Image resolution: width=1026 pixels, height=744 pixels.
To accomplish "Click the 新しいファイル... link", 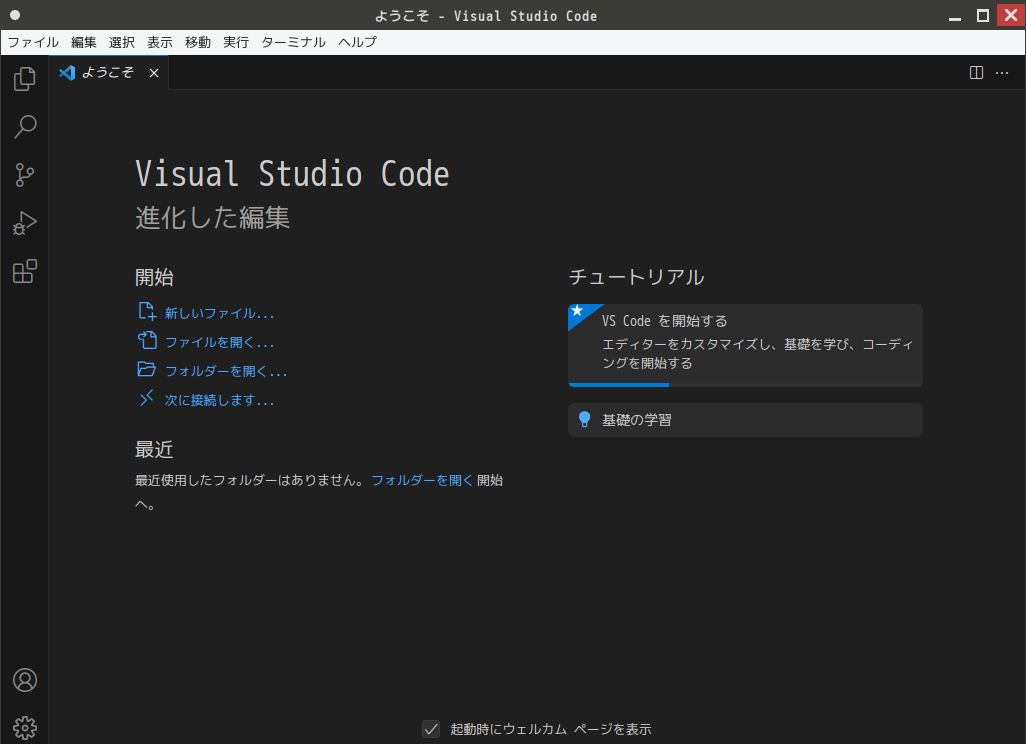I will coord(219,313).
